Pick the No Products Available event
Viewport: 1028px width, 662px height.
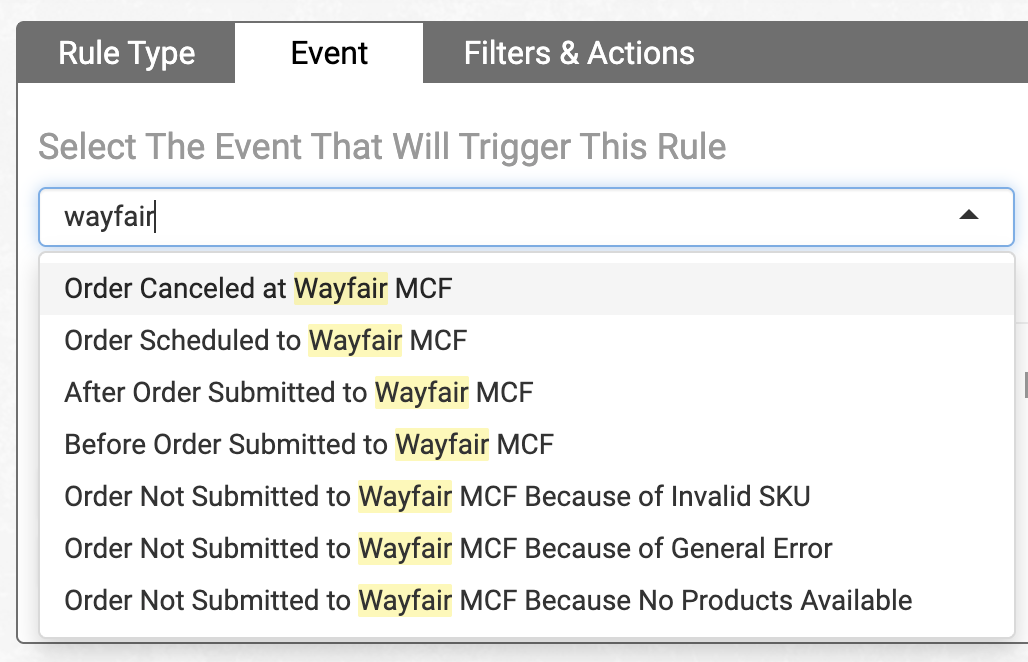click(488, 600)
